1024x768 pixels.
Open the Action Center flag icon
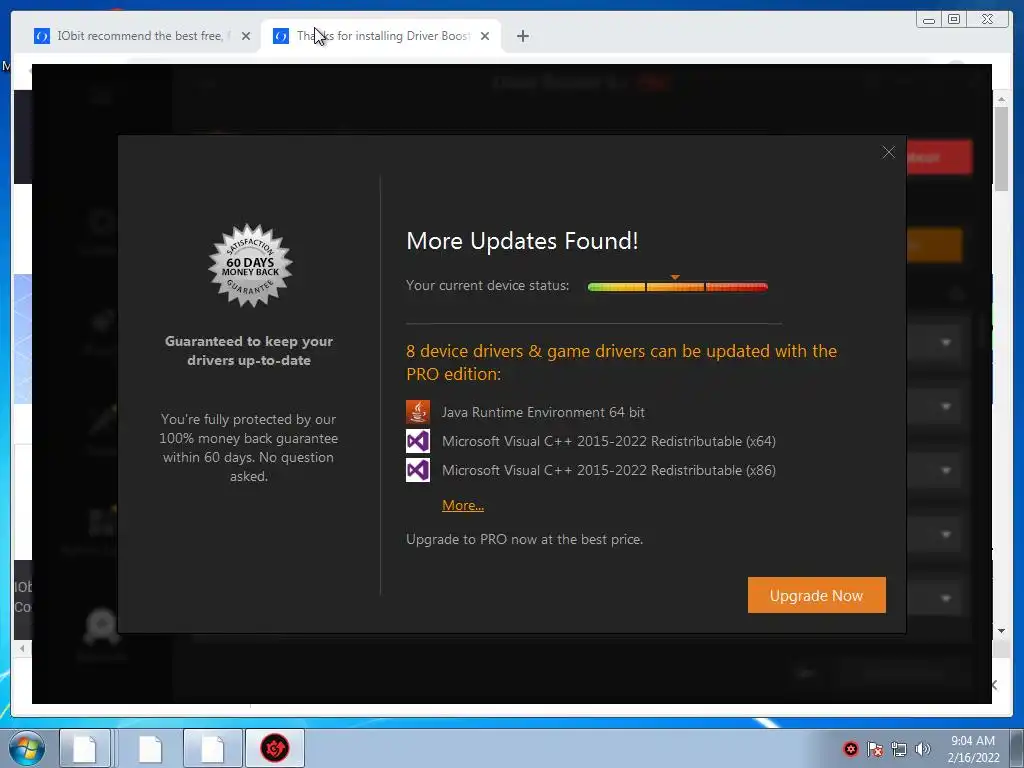[875, 749]
